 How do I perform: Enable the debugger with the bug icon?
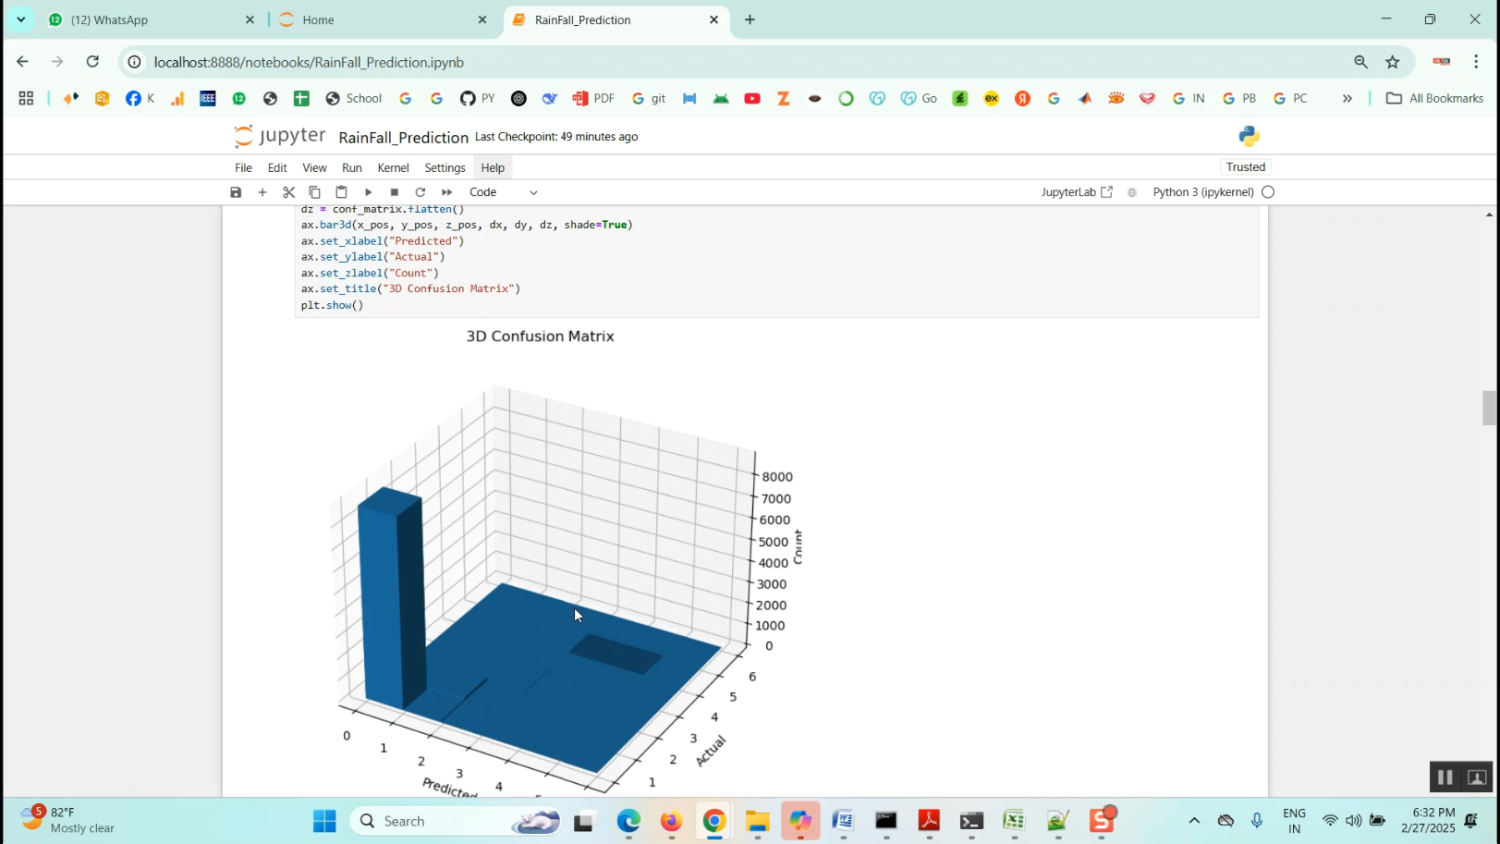click(1130, 191)
